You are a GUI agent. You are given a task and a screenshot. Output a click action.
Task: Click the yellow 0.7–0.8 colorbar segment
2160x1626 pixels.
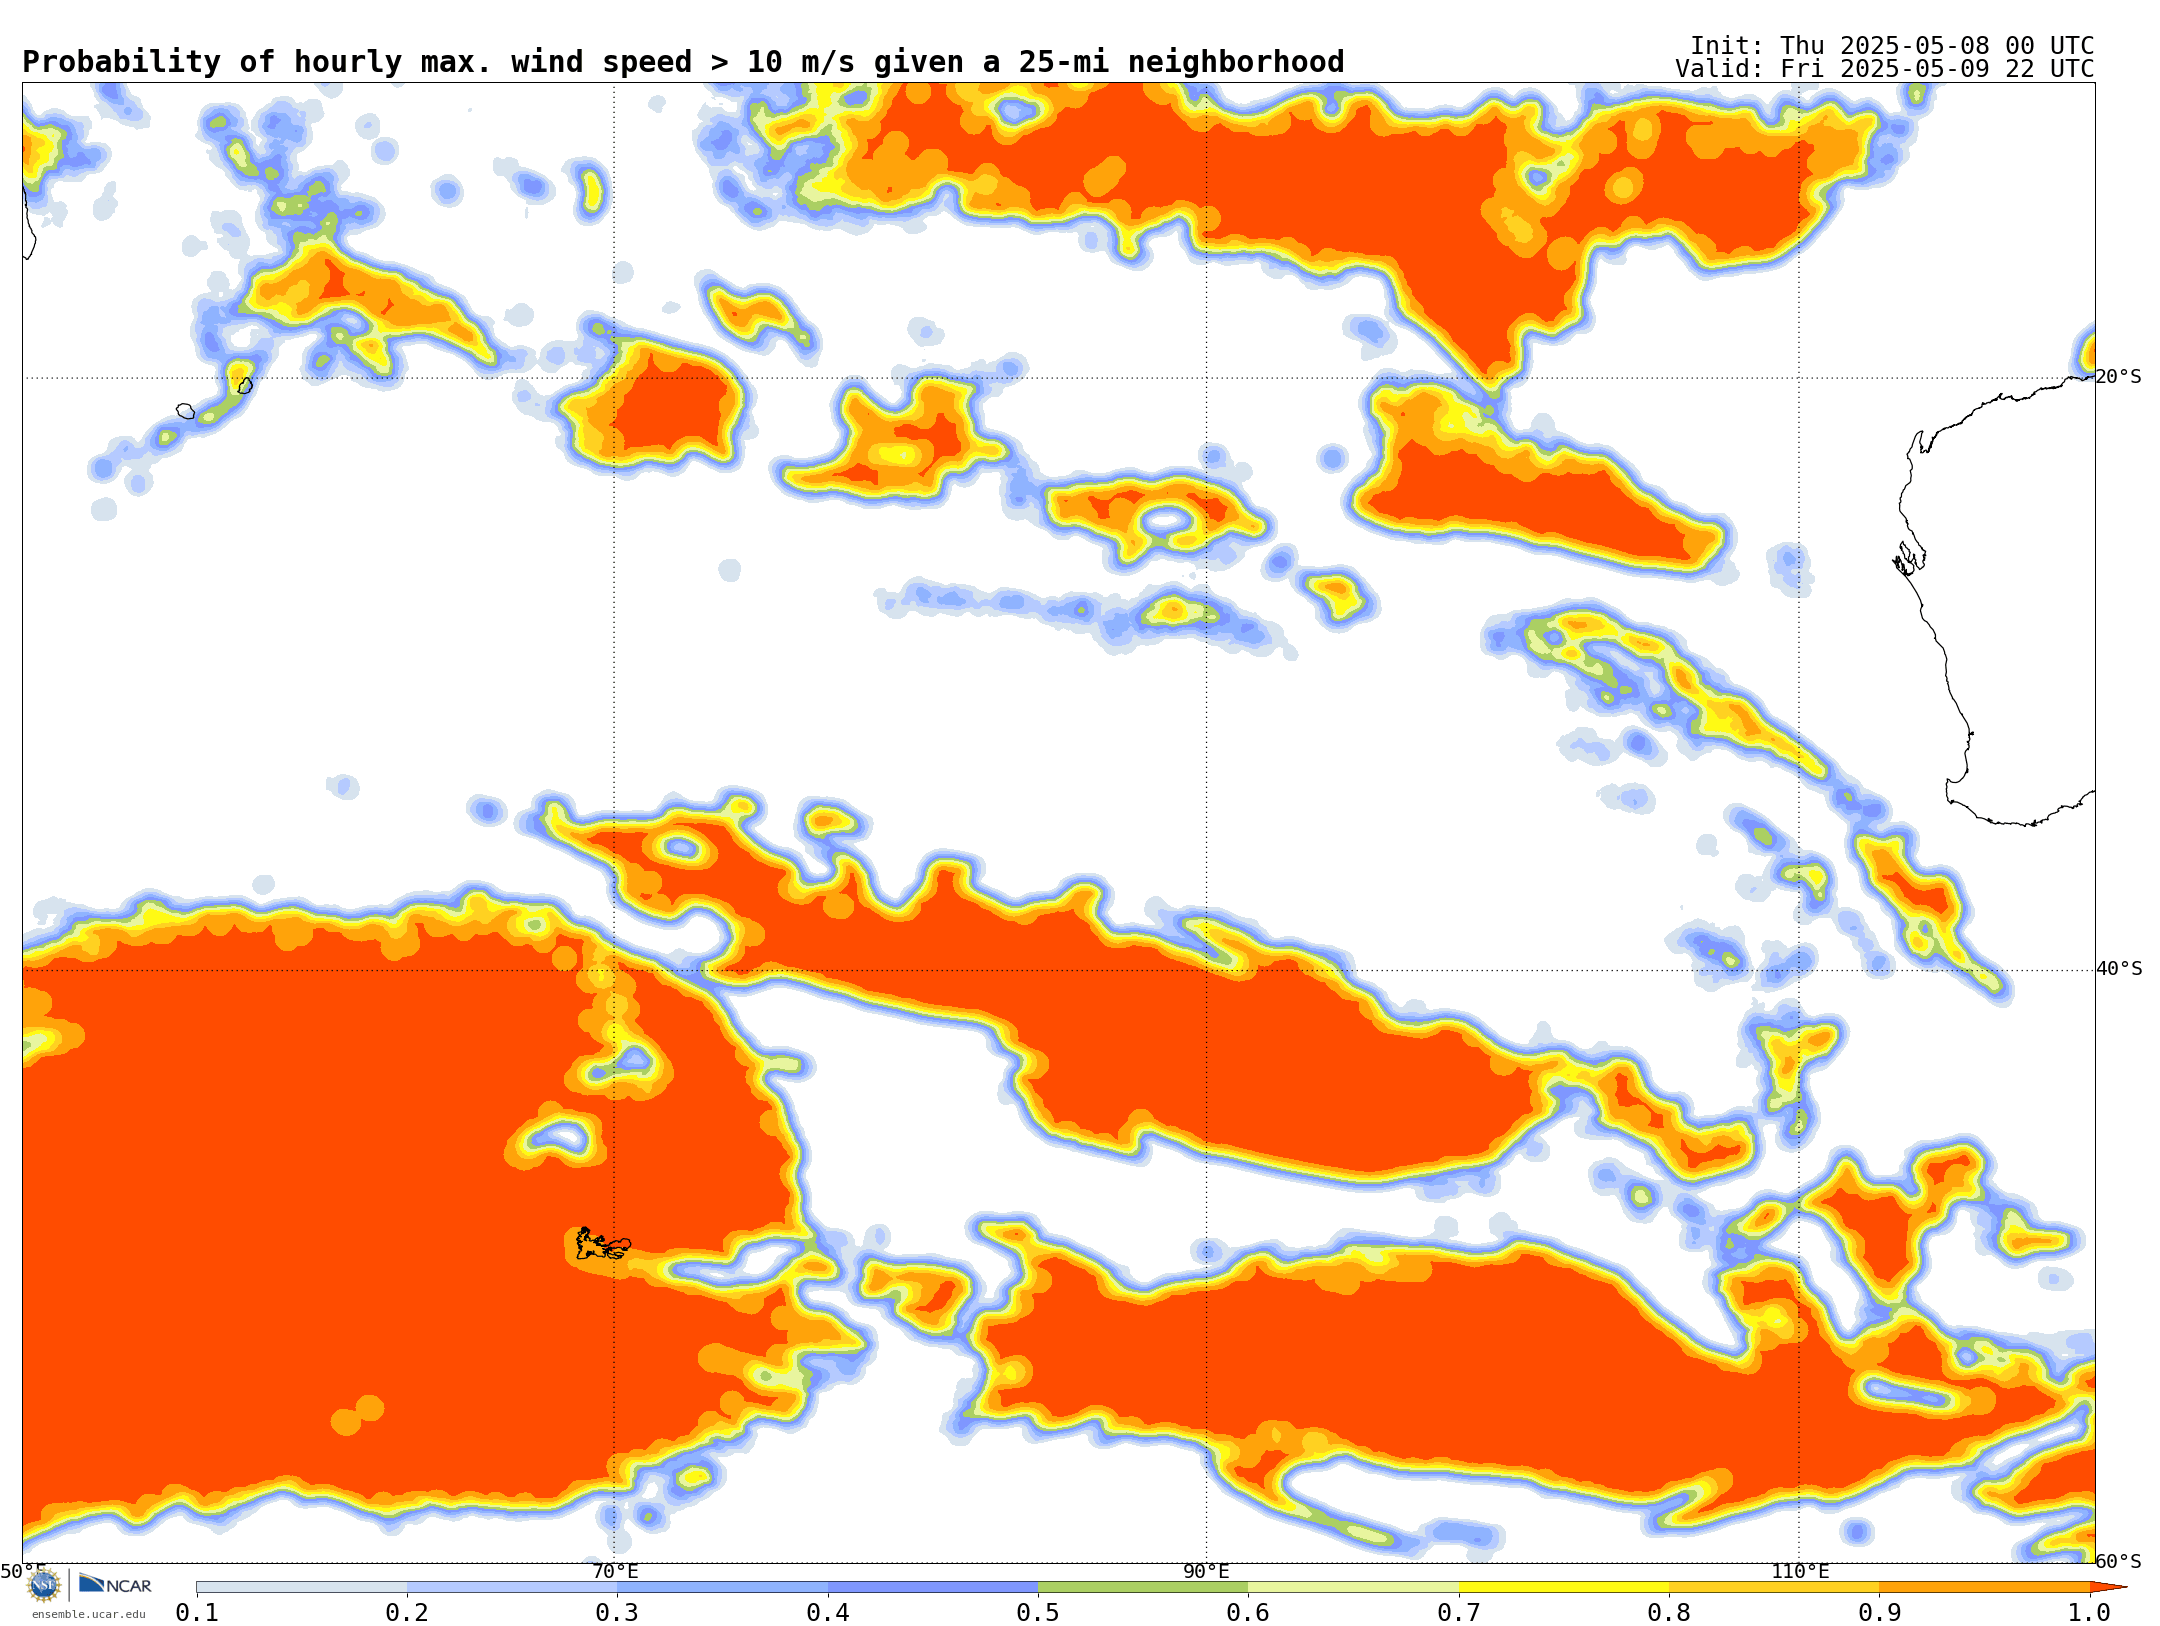point(1564,1587)
